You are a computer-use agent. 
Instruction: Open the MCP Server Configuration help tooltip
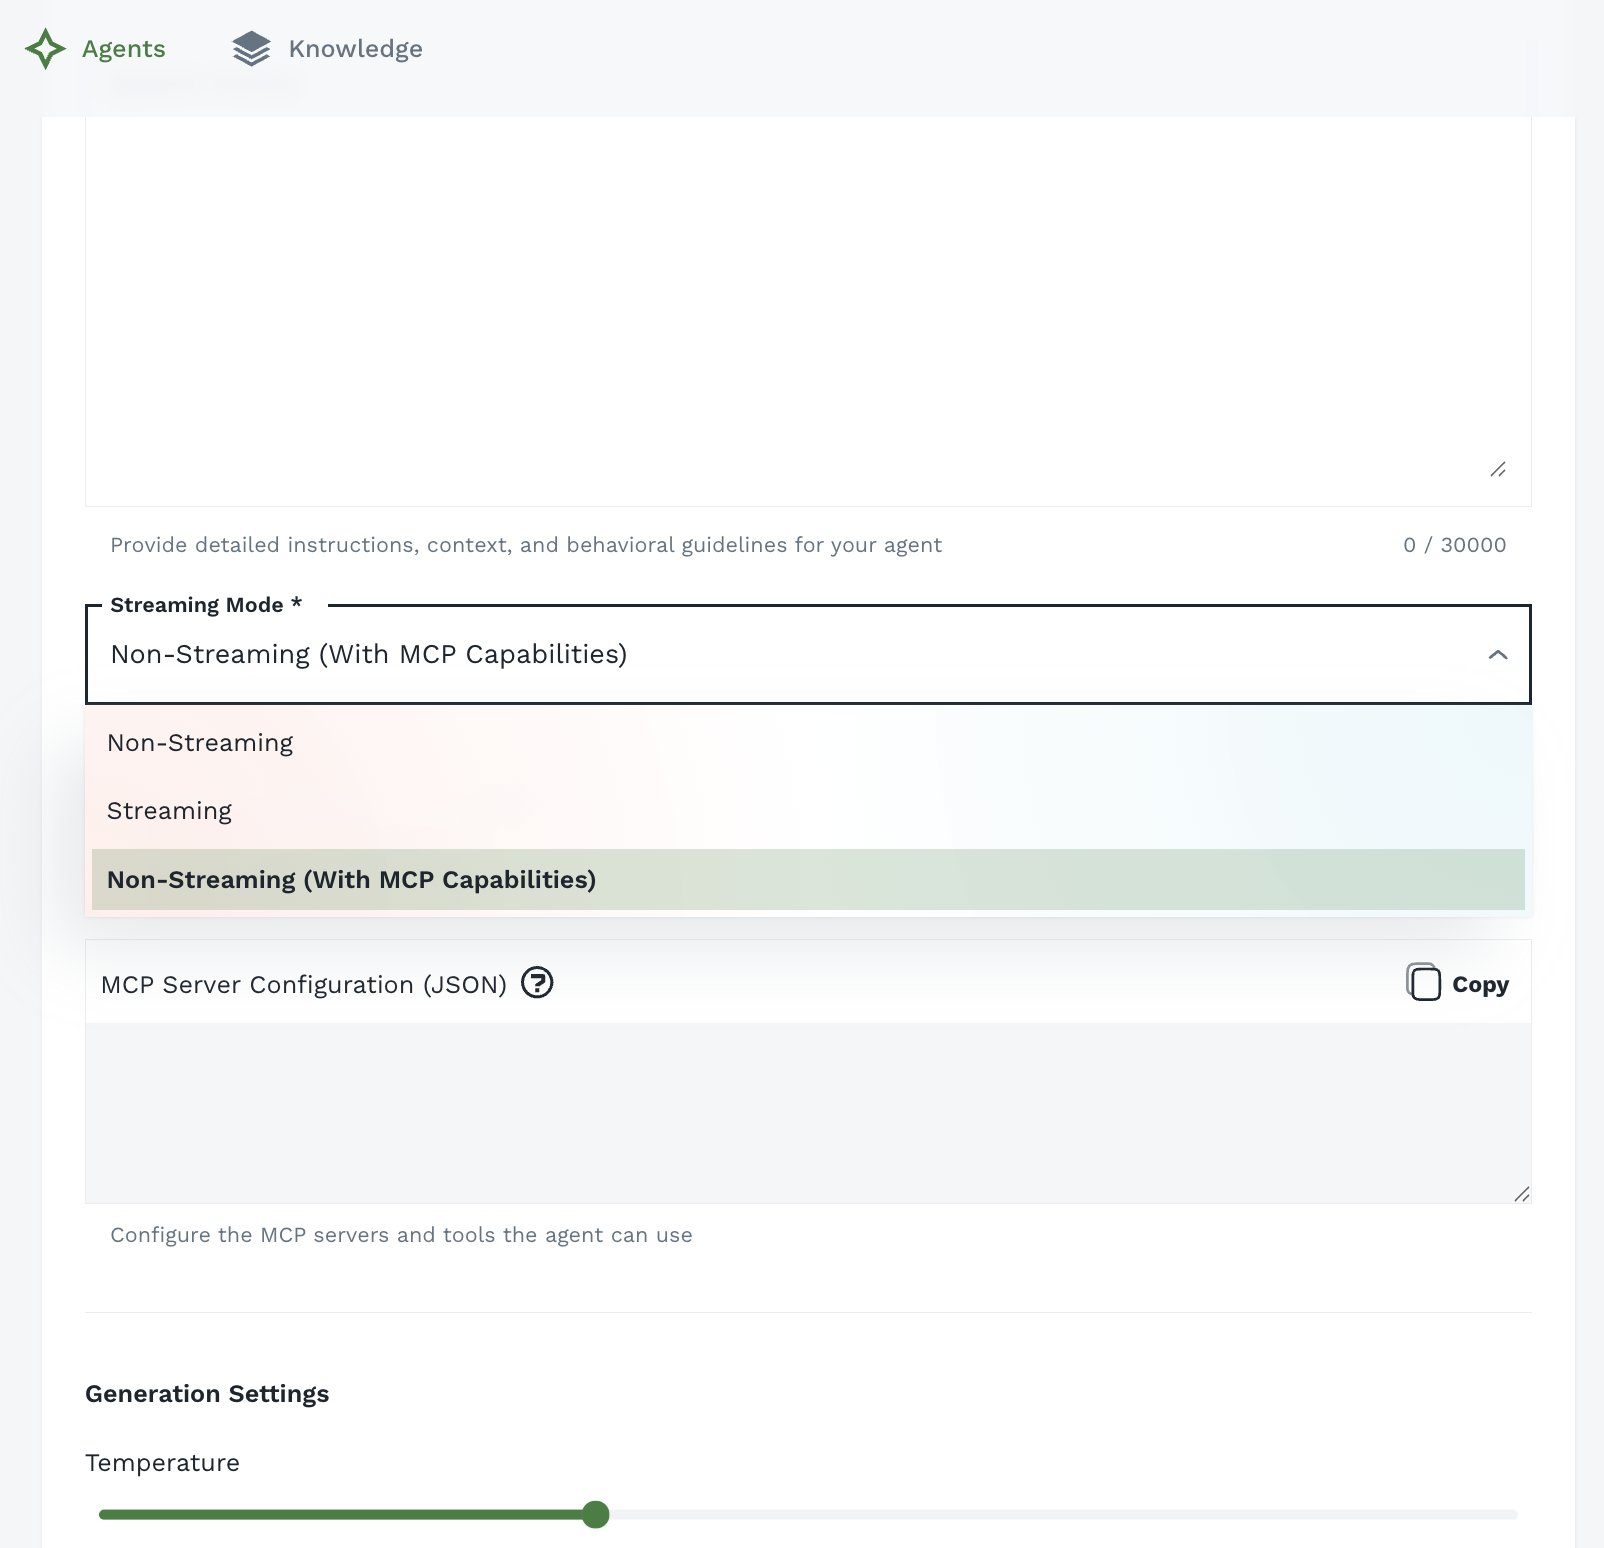pos(537,983)
